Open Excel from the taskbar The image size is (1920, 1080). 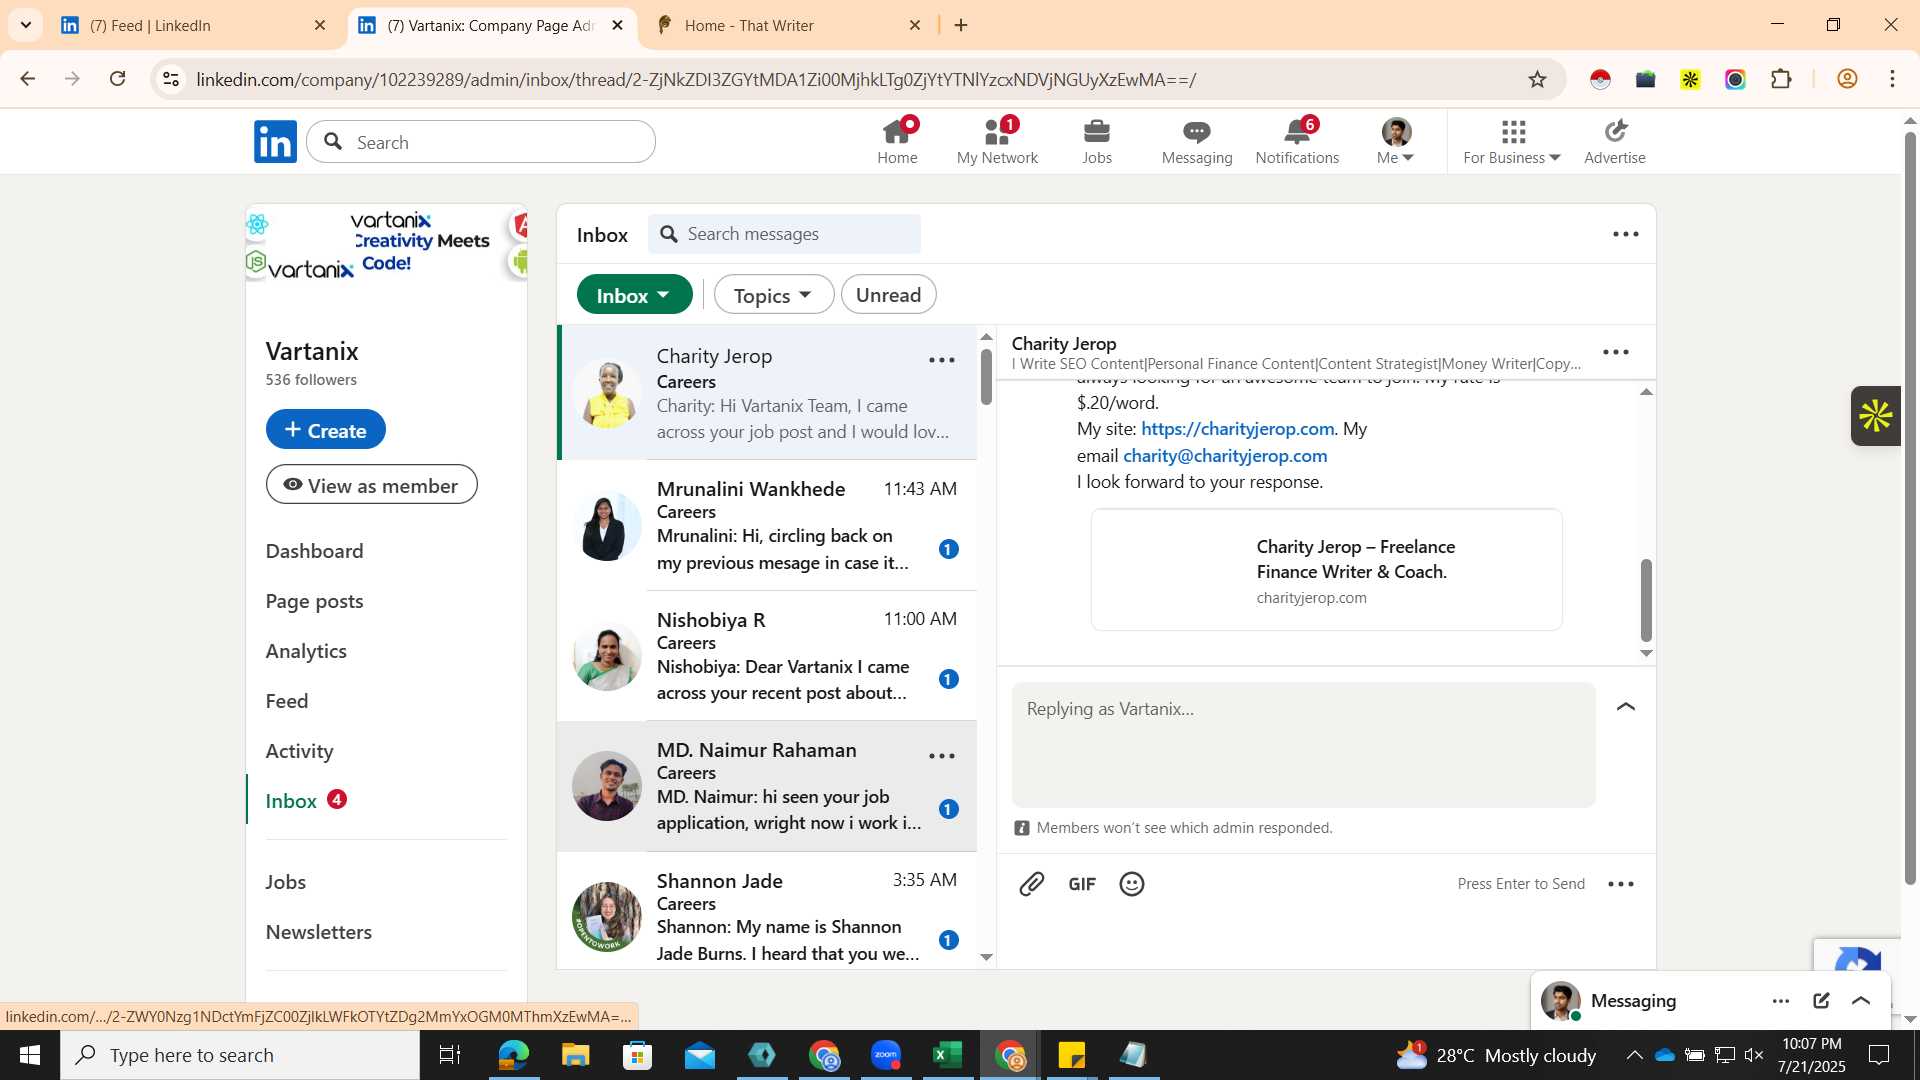point(946,1055)
